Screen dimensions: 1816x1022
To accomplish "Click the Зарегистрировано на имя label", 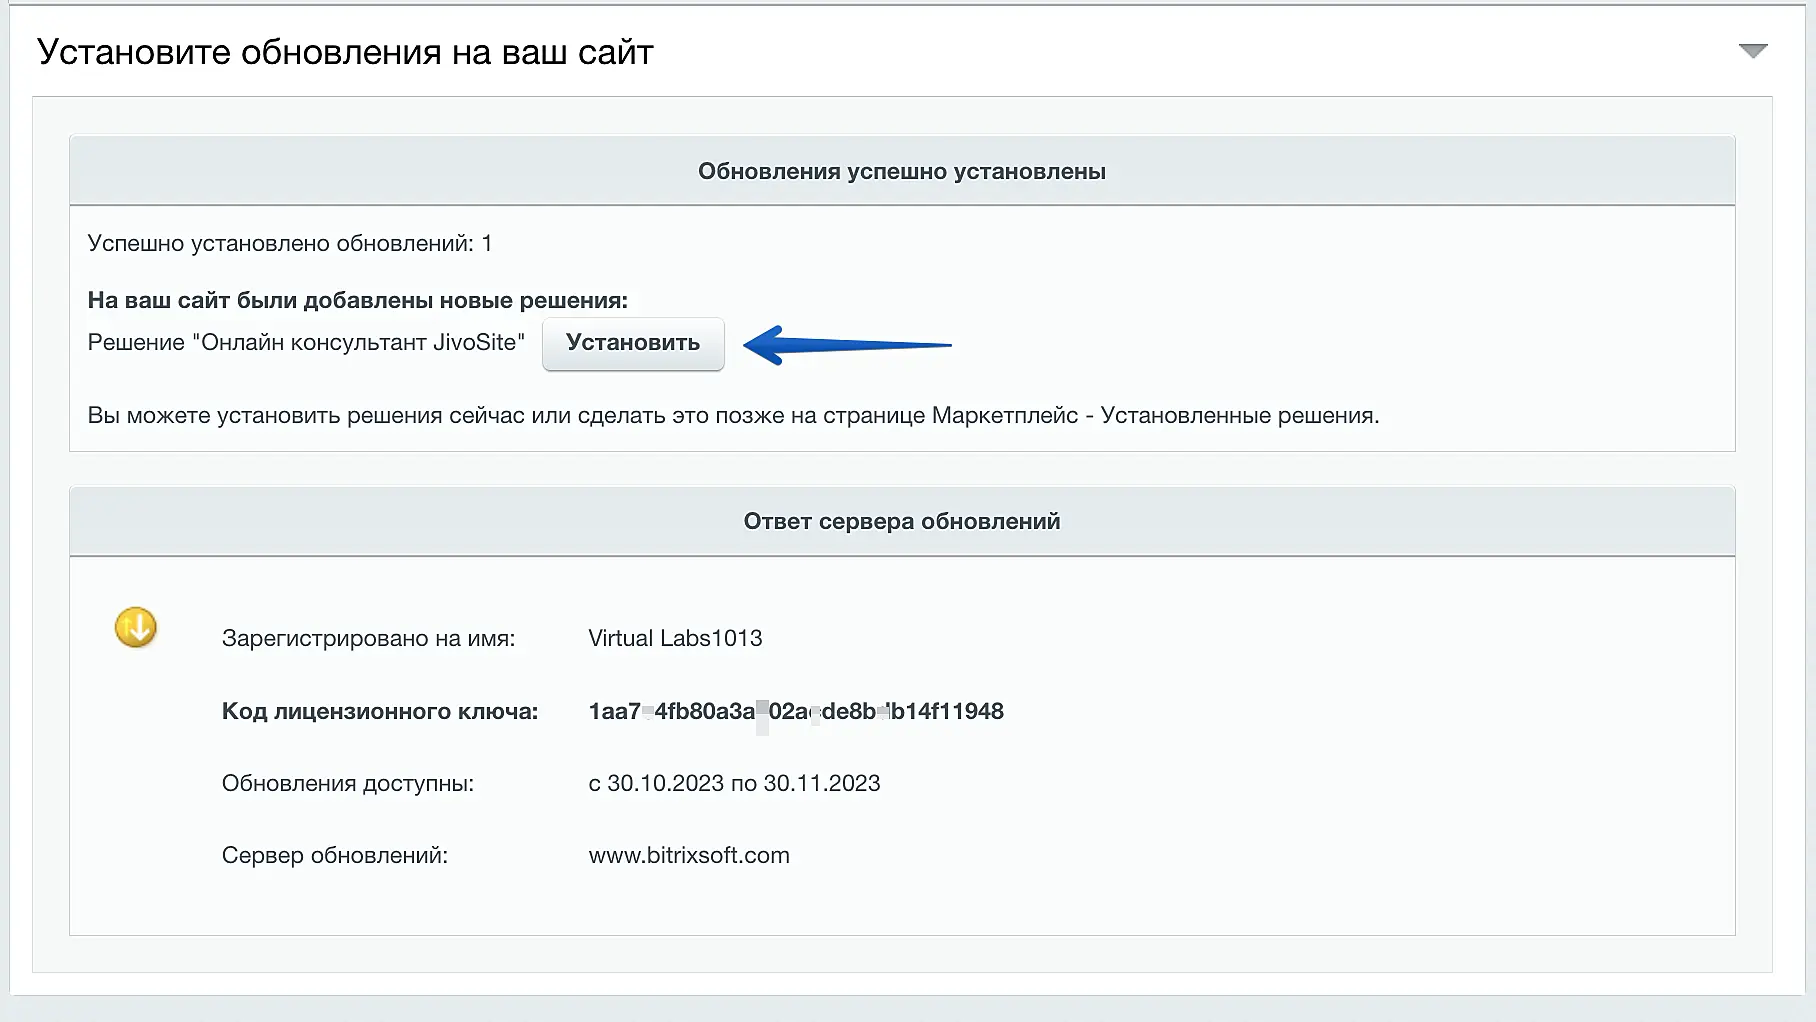I will pyautogui.click(x=368, y=638).
